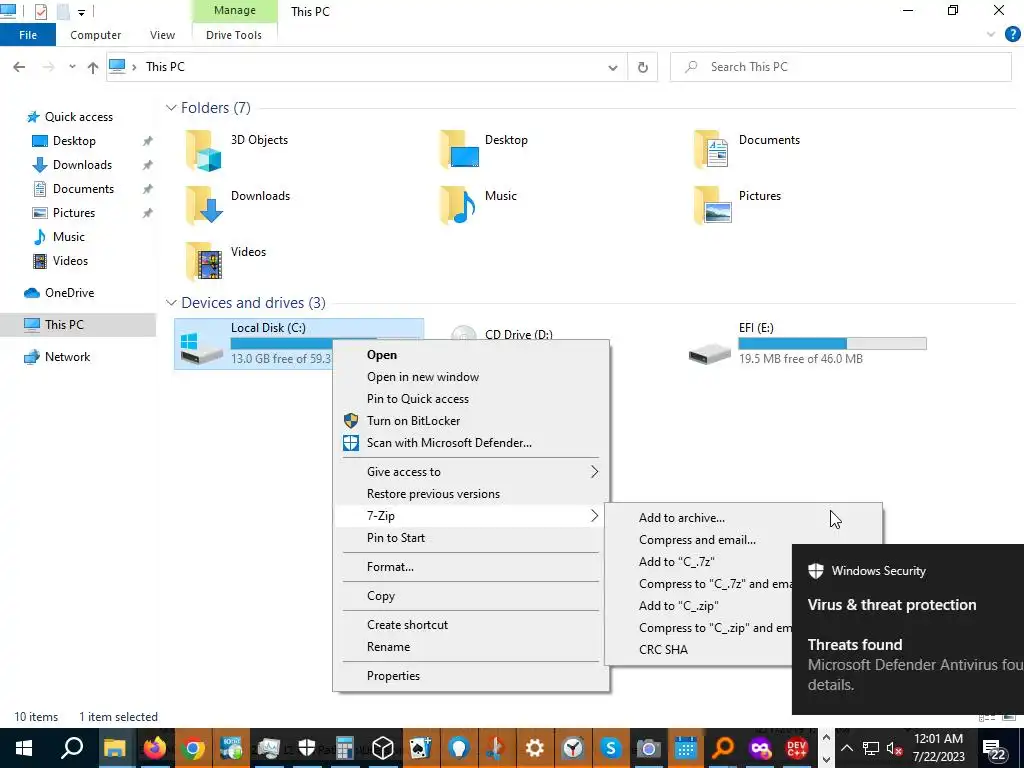Select the Downloads folder in Folders group
Screen dimensions: 1024x768
[238, 206]
